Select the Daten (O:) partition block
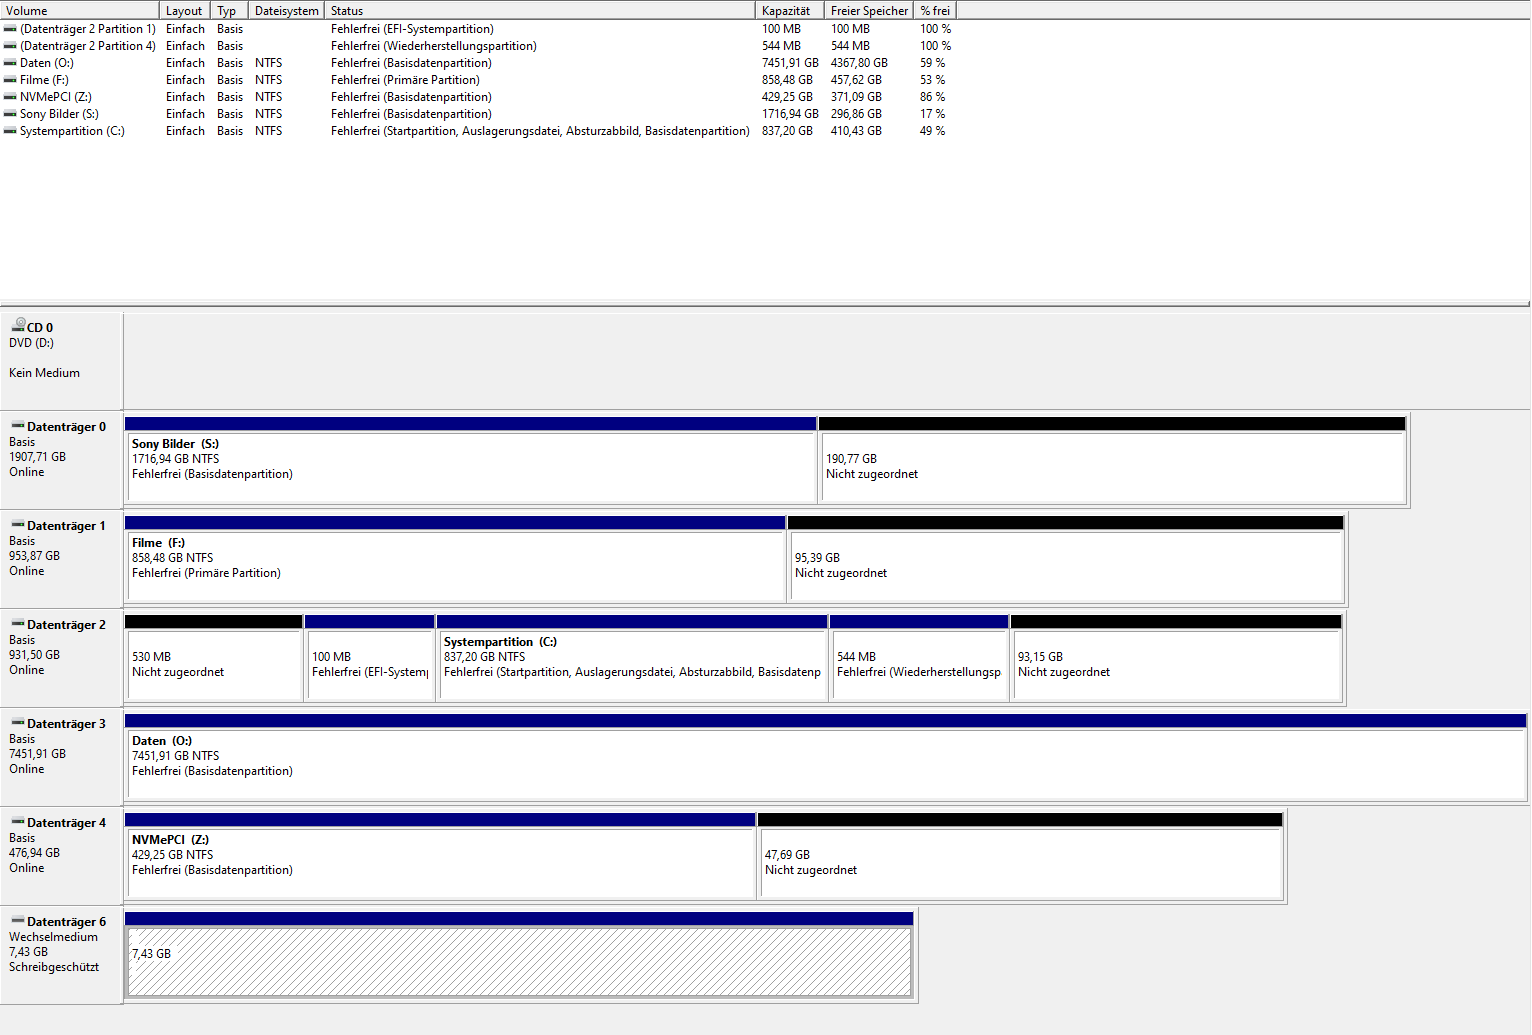 point(826,757)
